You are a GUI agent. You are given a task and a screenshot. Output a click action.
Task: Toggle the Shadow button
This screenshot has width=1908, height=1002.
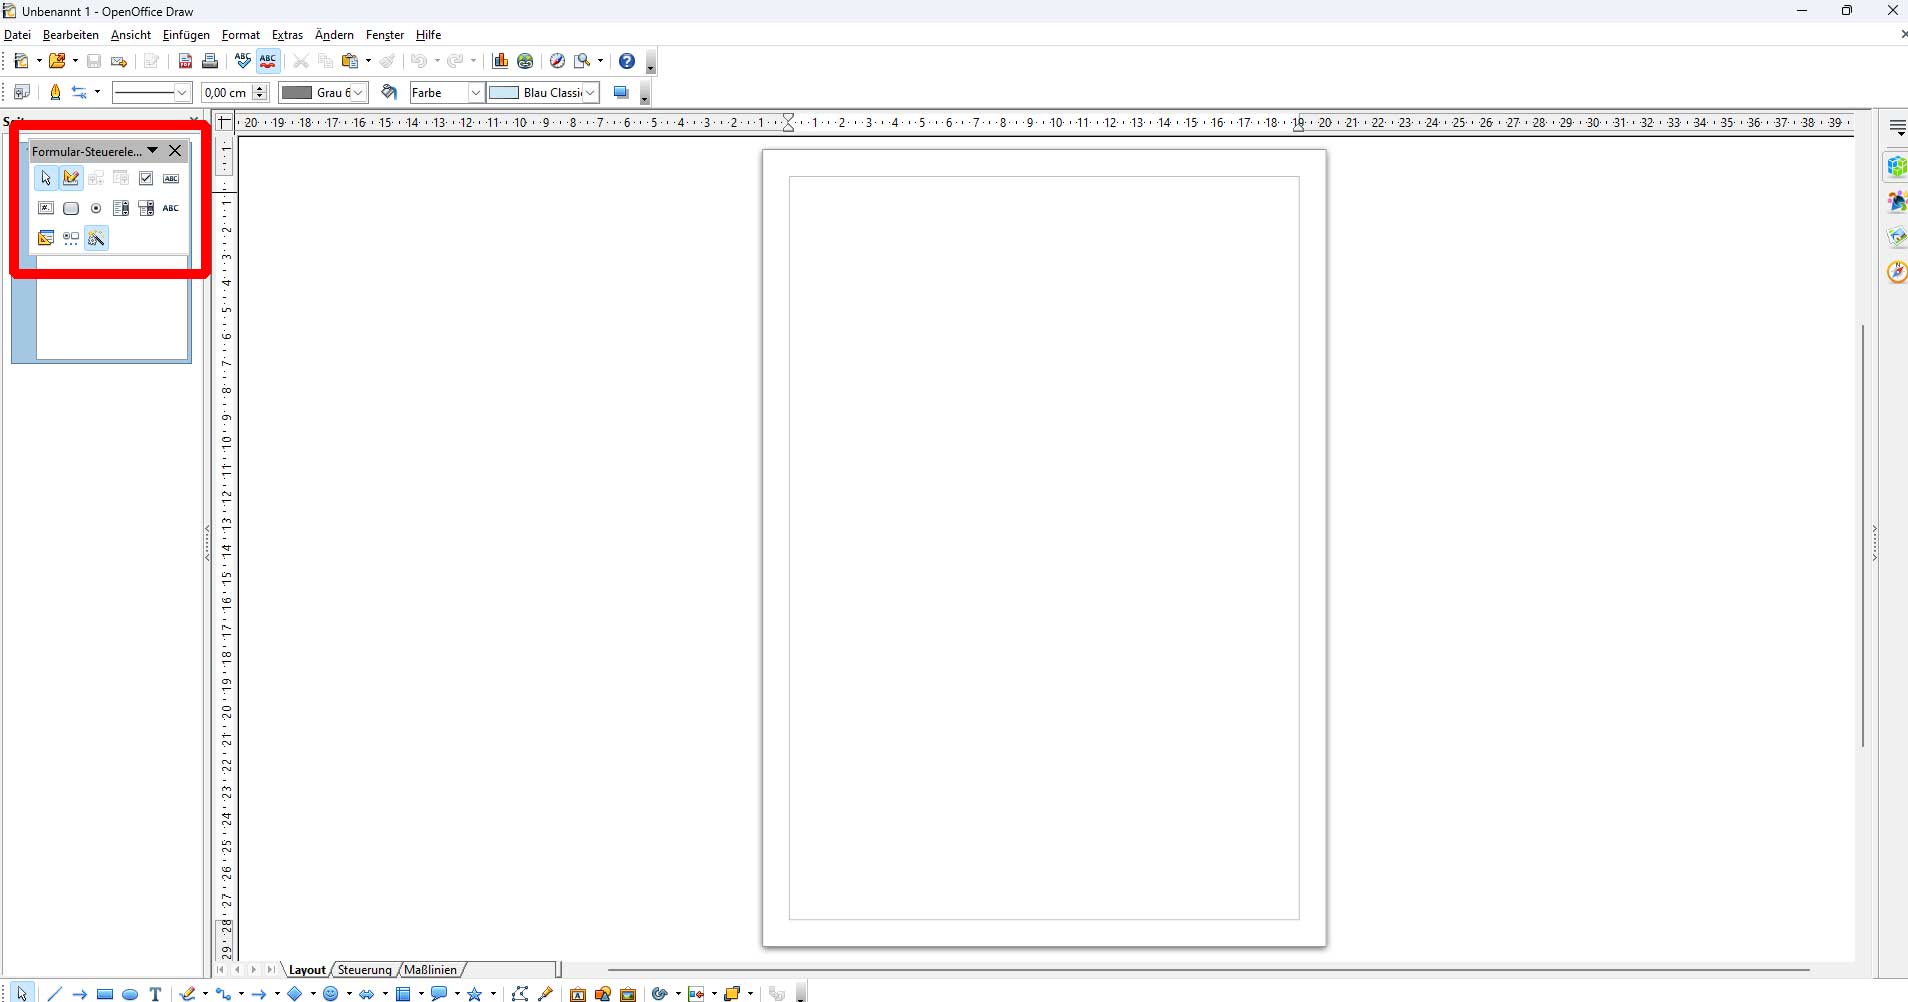pyautogui.click(x=621, y=92)
